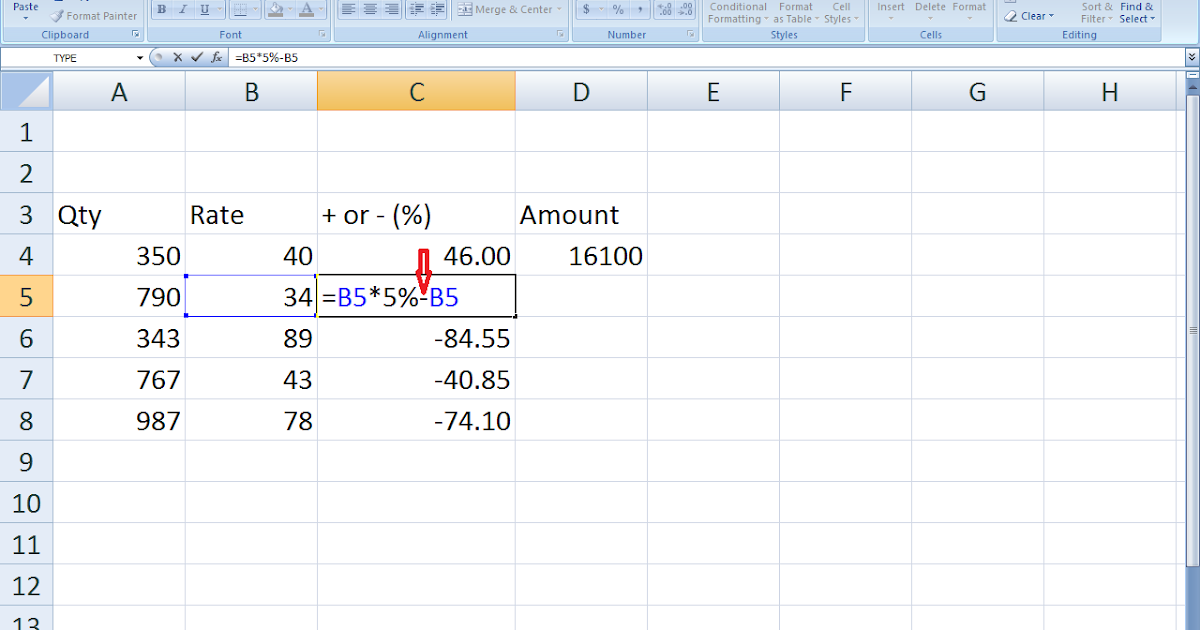Select the Format Painter tool
The width and height of the screenshot is (1200, 630).
pos(94,16)
